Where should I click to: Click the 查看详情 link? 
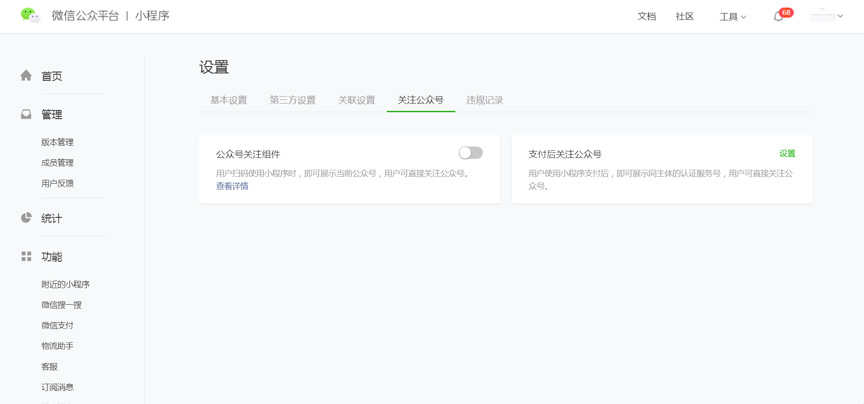click(232, 186)
